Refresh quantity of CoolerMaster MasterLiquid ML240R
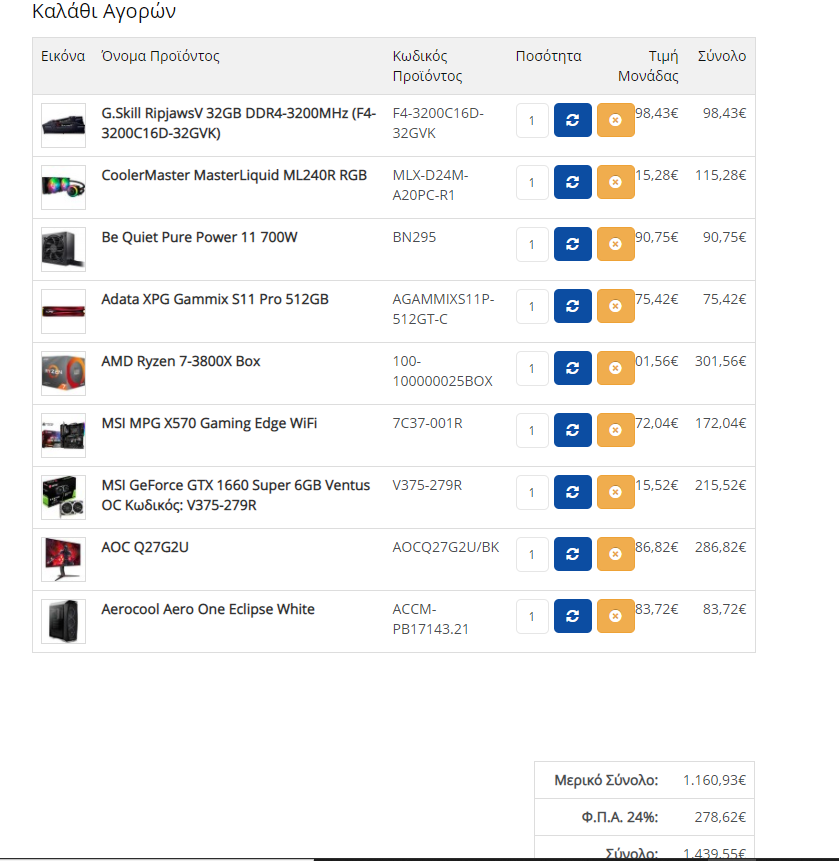 [x=573, y=182]
